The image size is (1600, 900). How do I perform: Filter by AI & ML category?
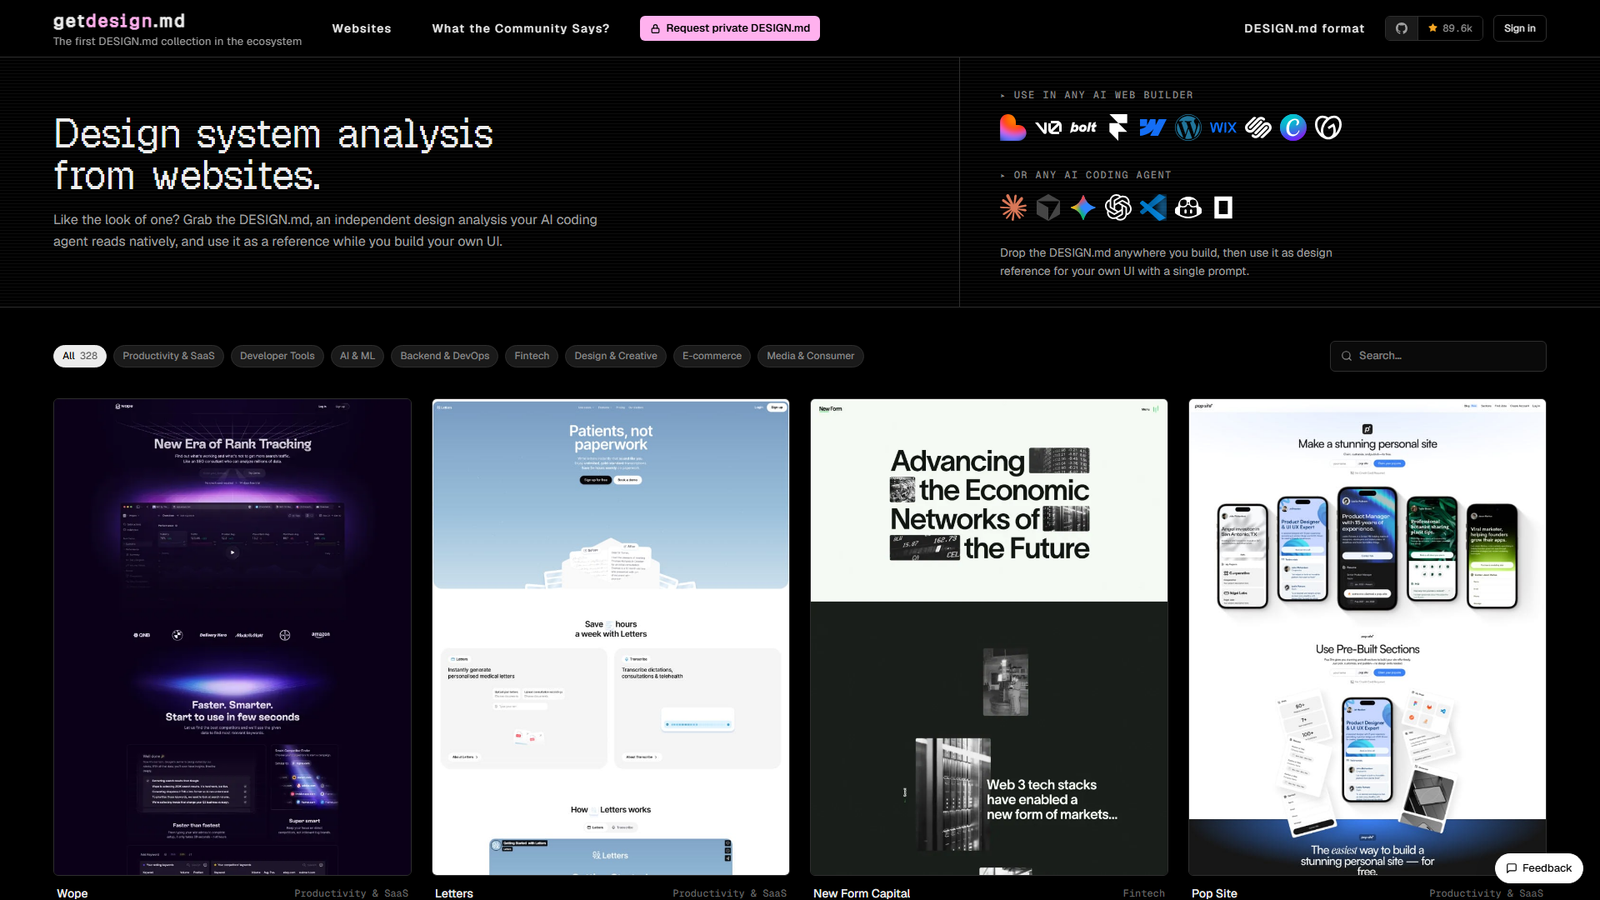[357, 356]
